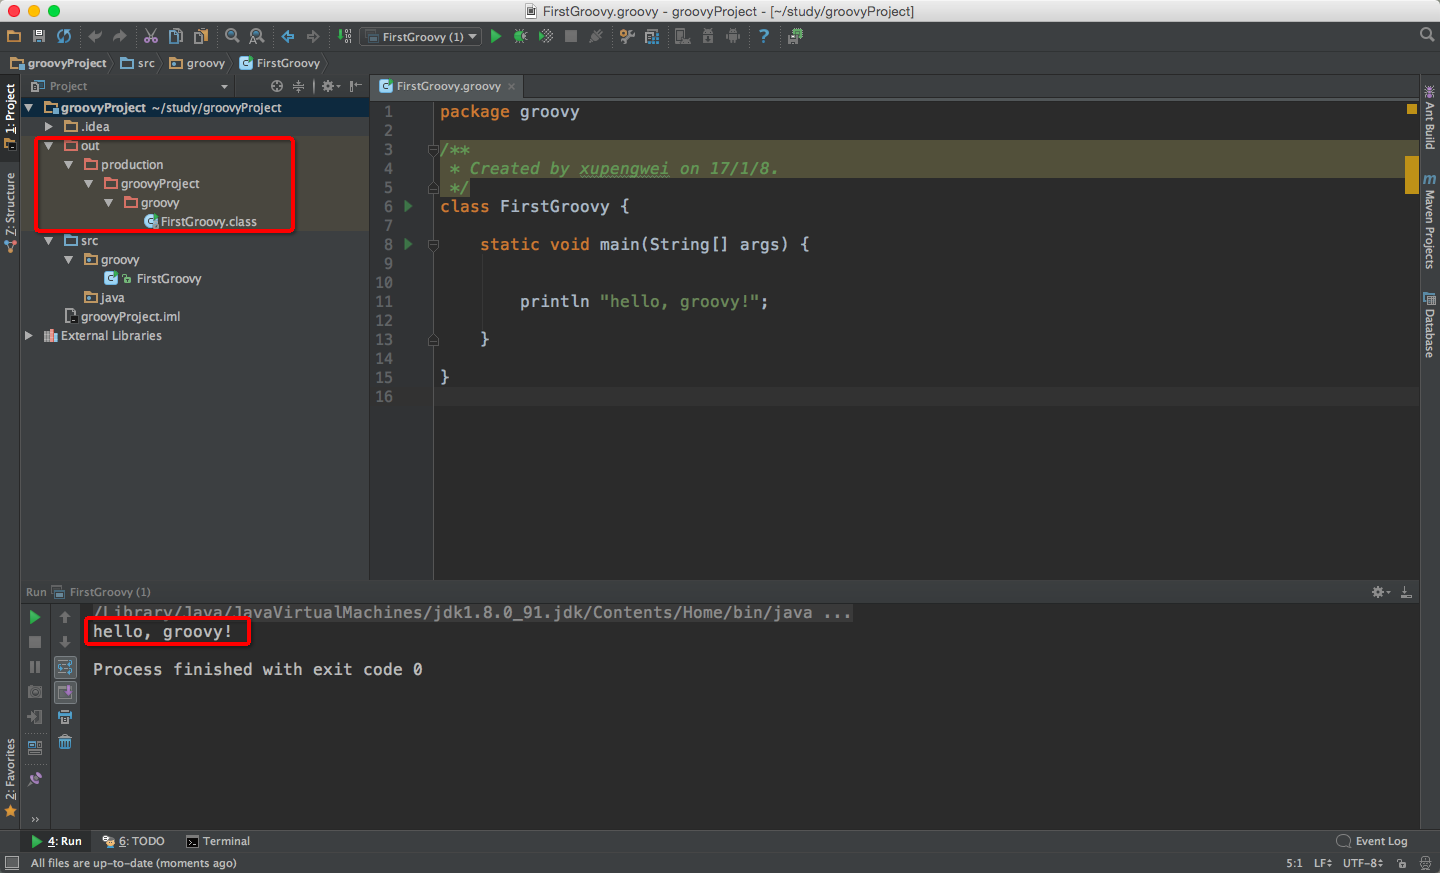The height and width of the screenshot is (873, 1440).
Task: Open the FirstGroovy (1) run configuration dropdown
Action: click(421, 36)
